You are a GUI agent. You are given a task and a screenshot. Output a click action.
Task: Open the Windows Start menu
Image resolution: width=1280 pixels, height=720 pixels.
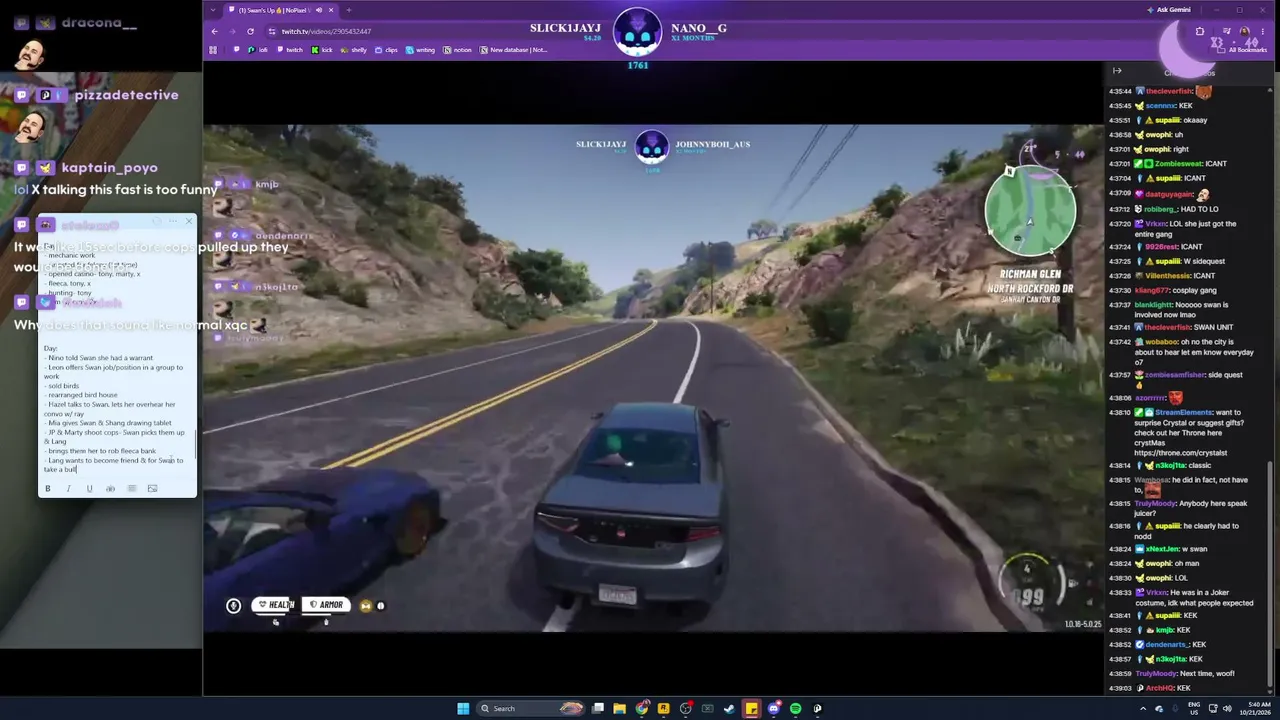(x=463, y=708)
